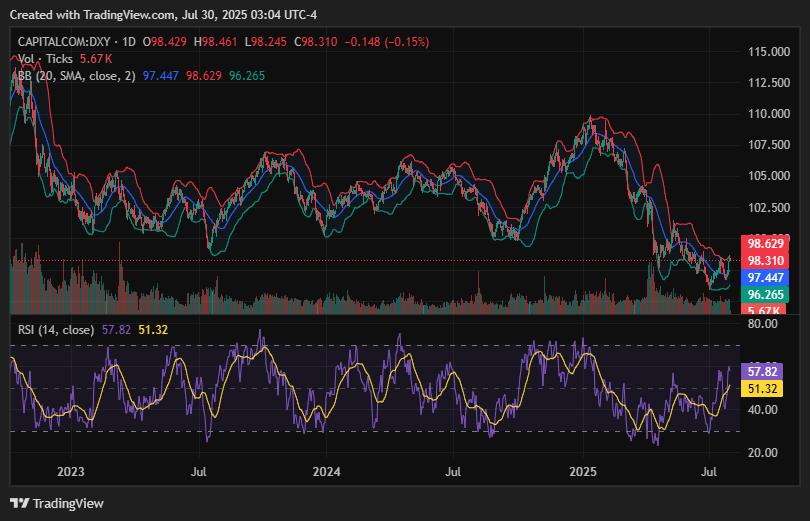The height and width of the screenshot is (521, 810).
Task: Click the red 98.629 upper band price label
Action: click(766, 243)
